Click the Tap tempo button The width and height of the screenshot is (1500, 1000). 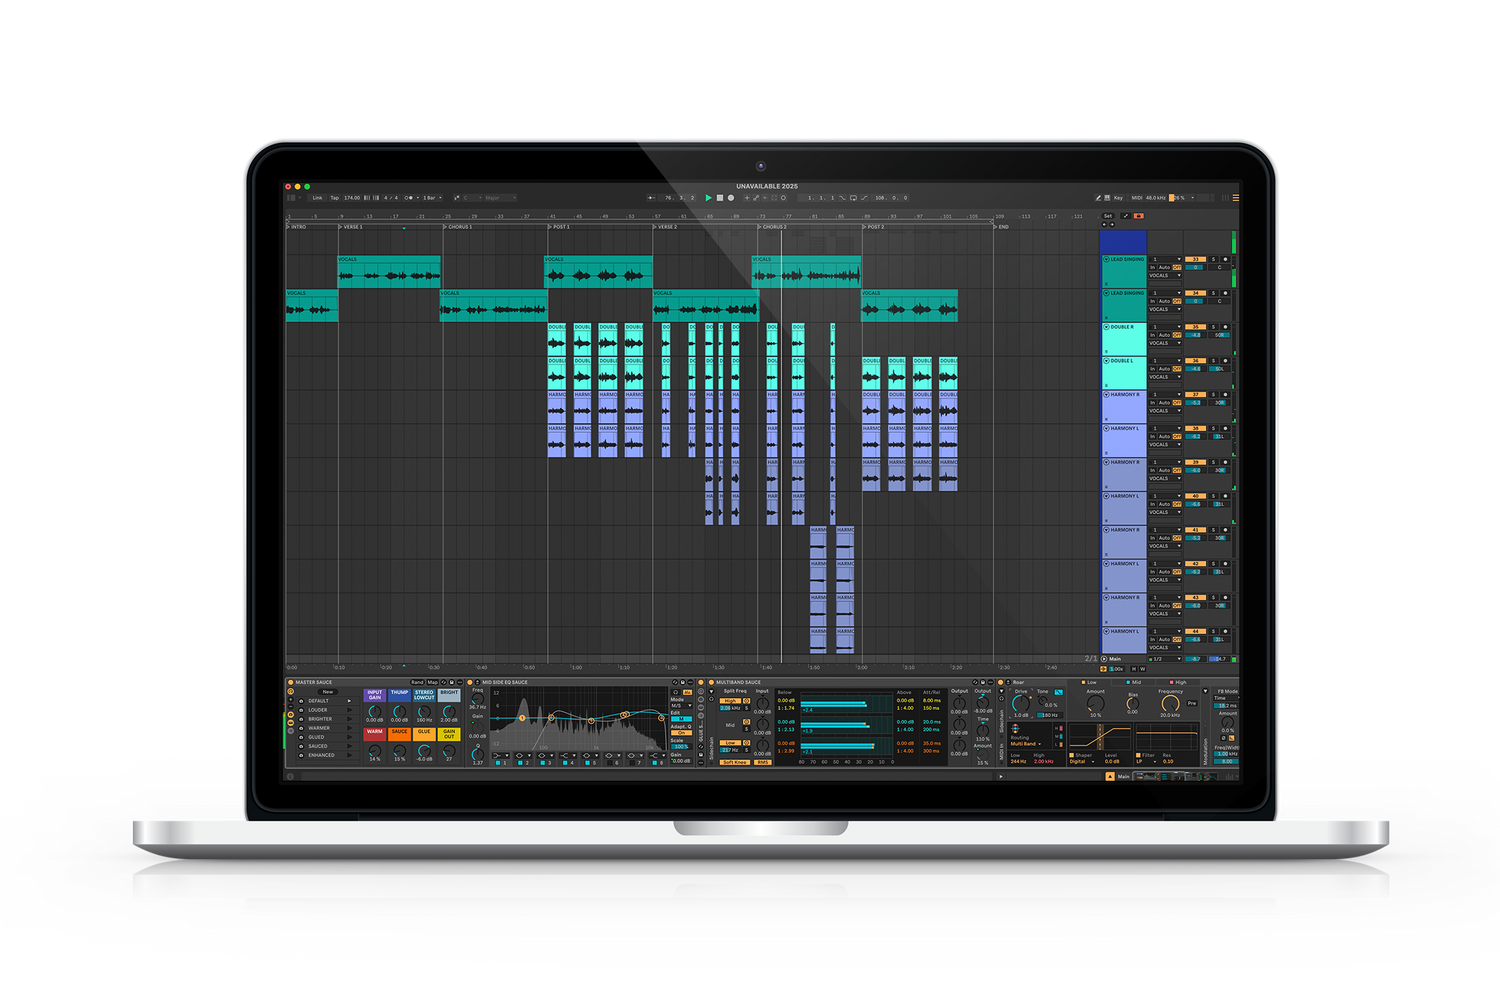click(334, 198)
